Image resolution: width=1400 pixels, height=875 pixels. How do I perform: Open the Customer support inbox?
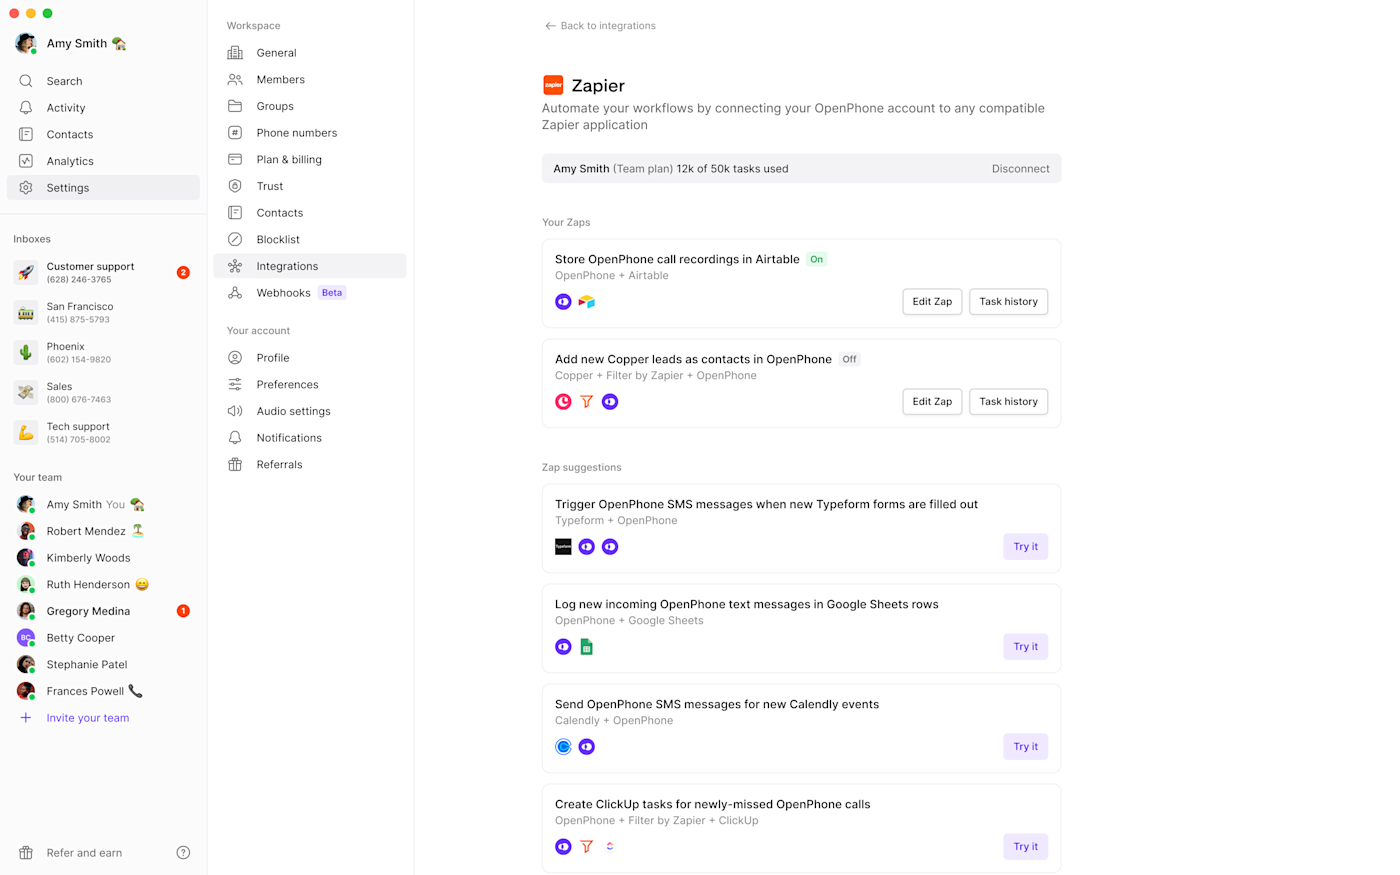pyautogui.click(x=90, y=272)
